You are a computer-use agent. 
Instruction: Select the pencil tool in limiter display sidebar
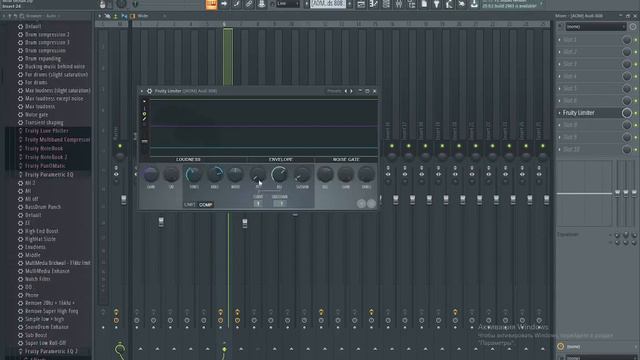click(x=144, y=119)
